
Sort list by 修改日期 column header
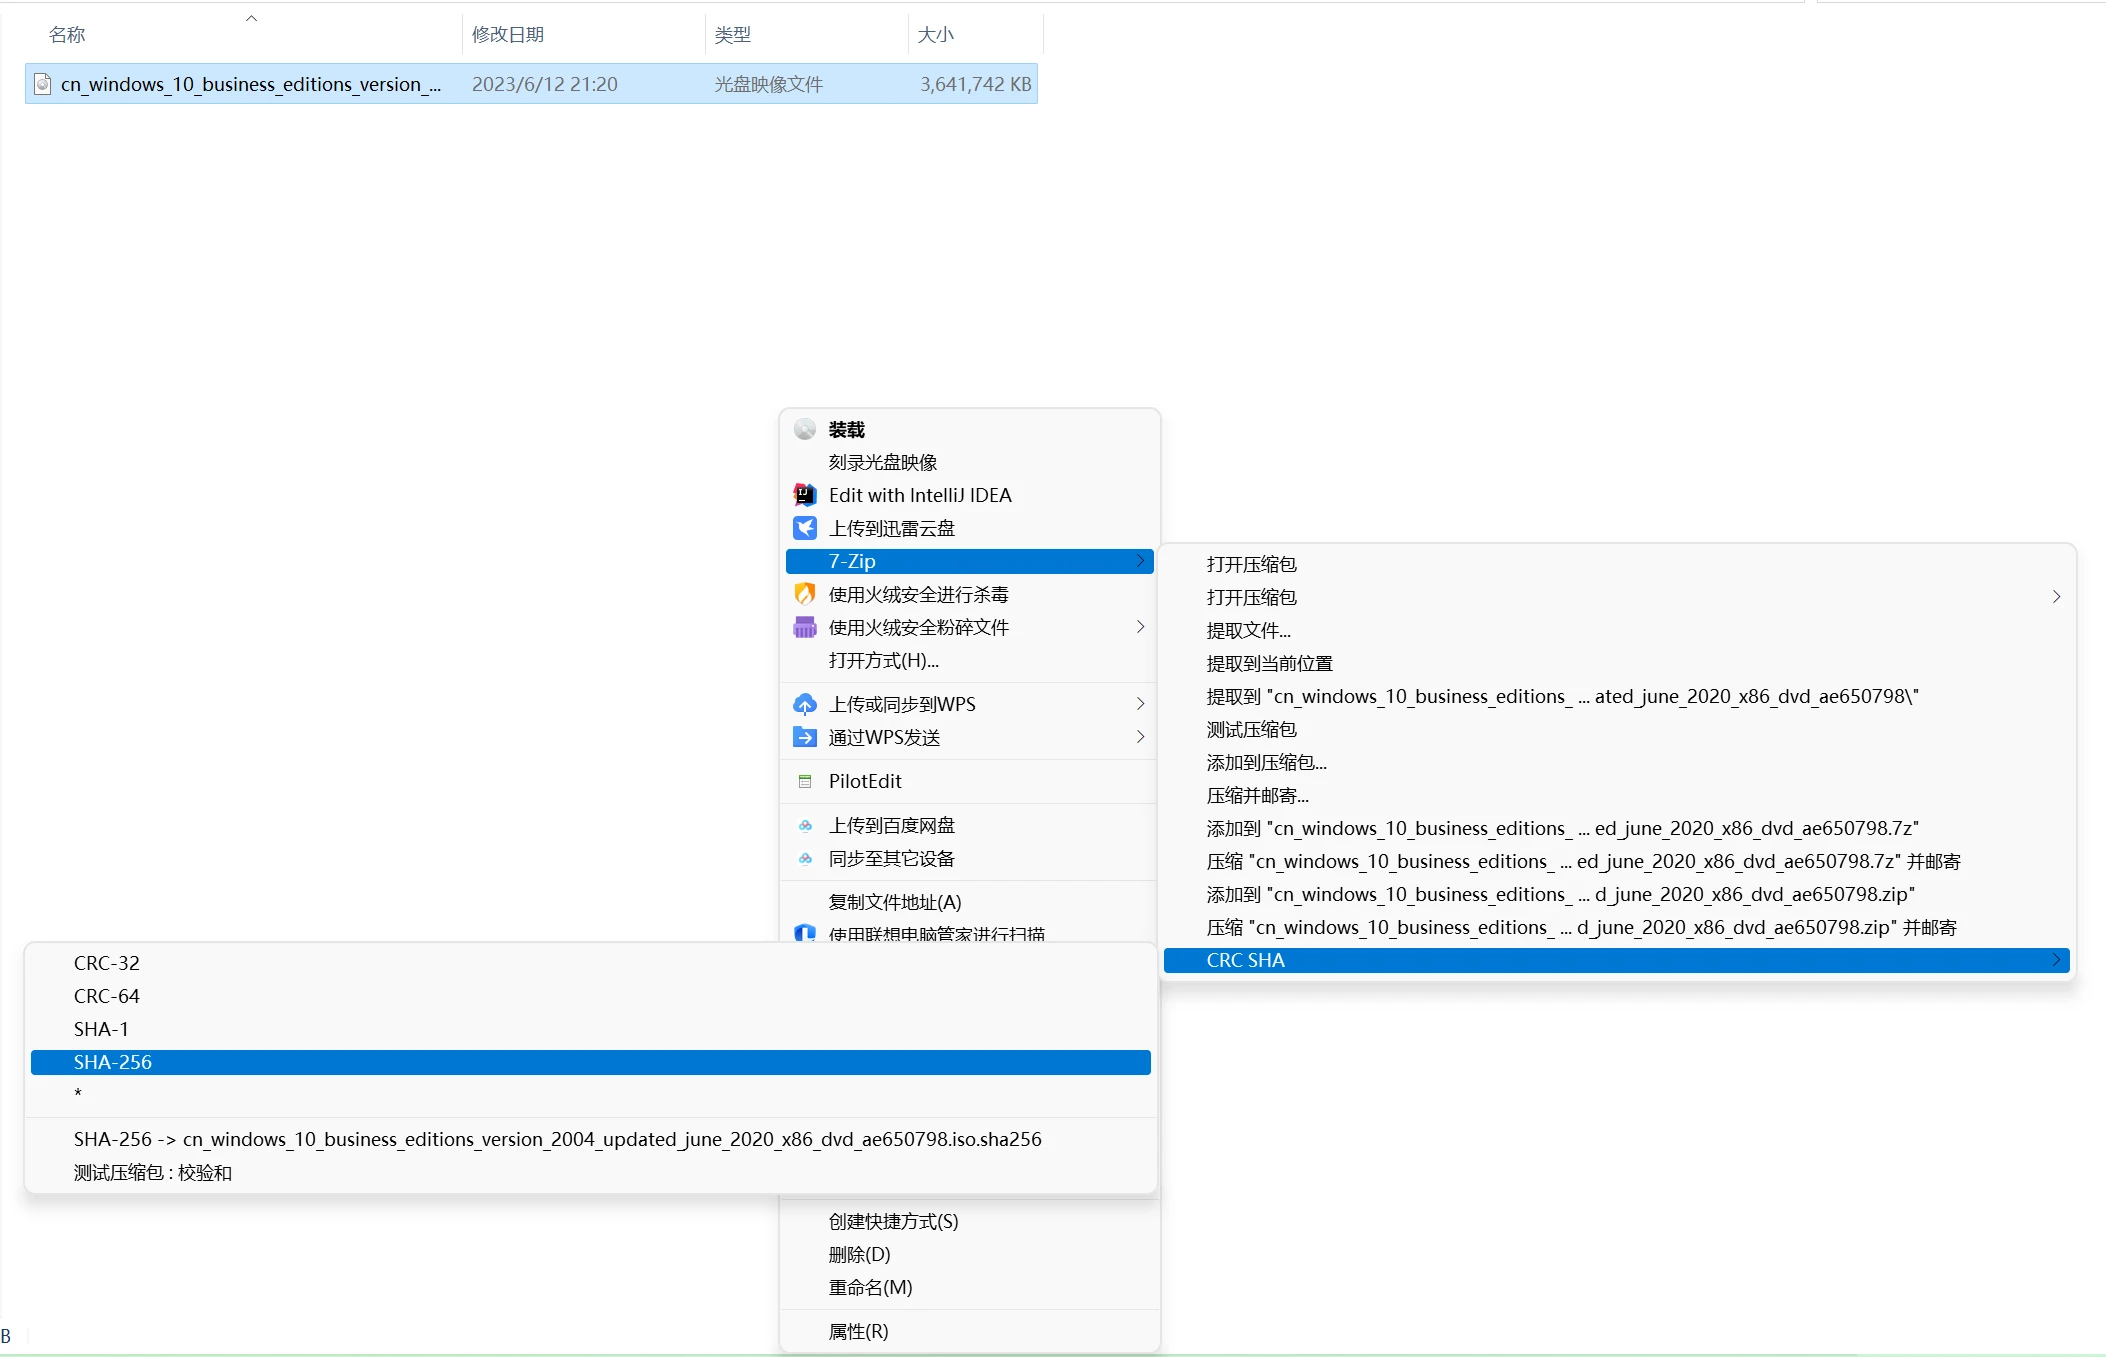tap(508, 34)
